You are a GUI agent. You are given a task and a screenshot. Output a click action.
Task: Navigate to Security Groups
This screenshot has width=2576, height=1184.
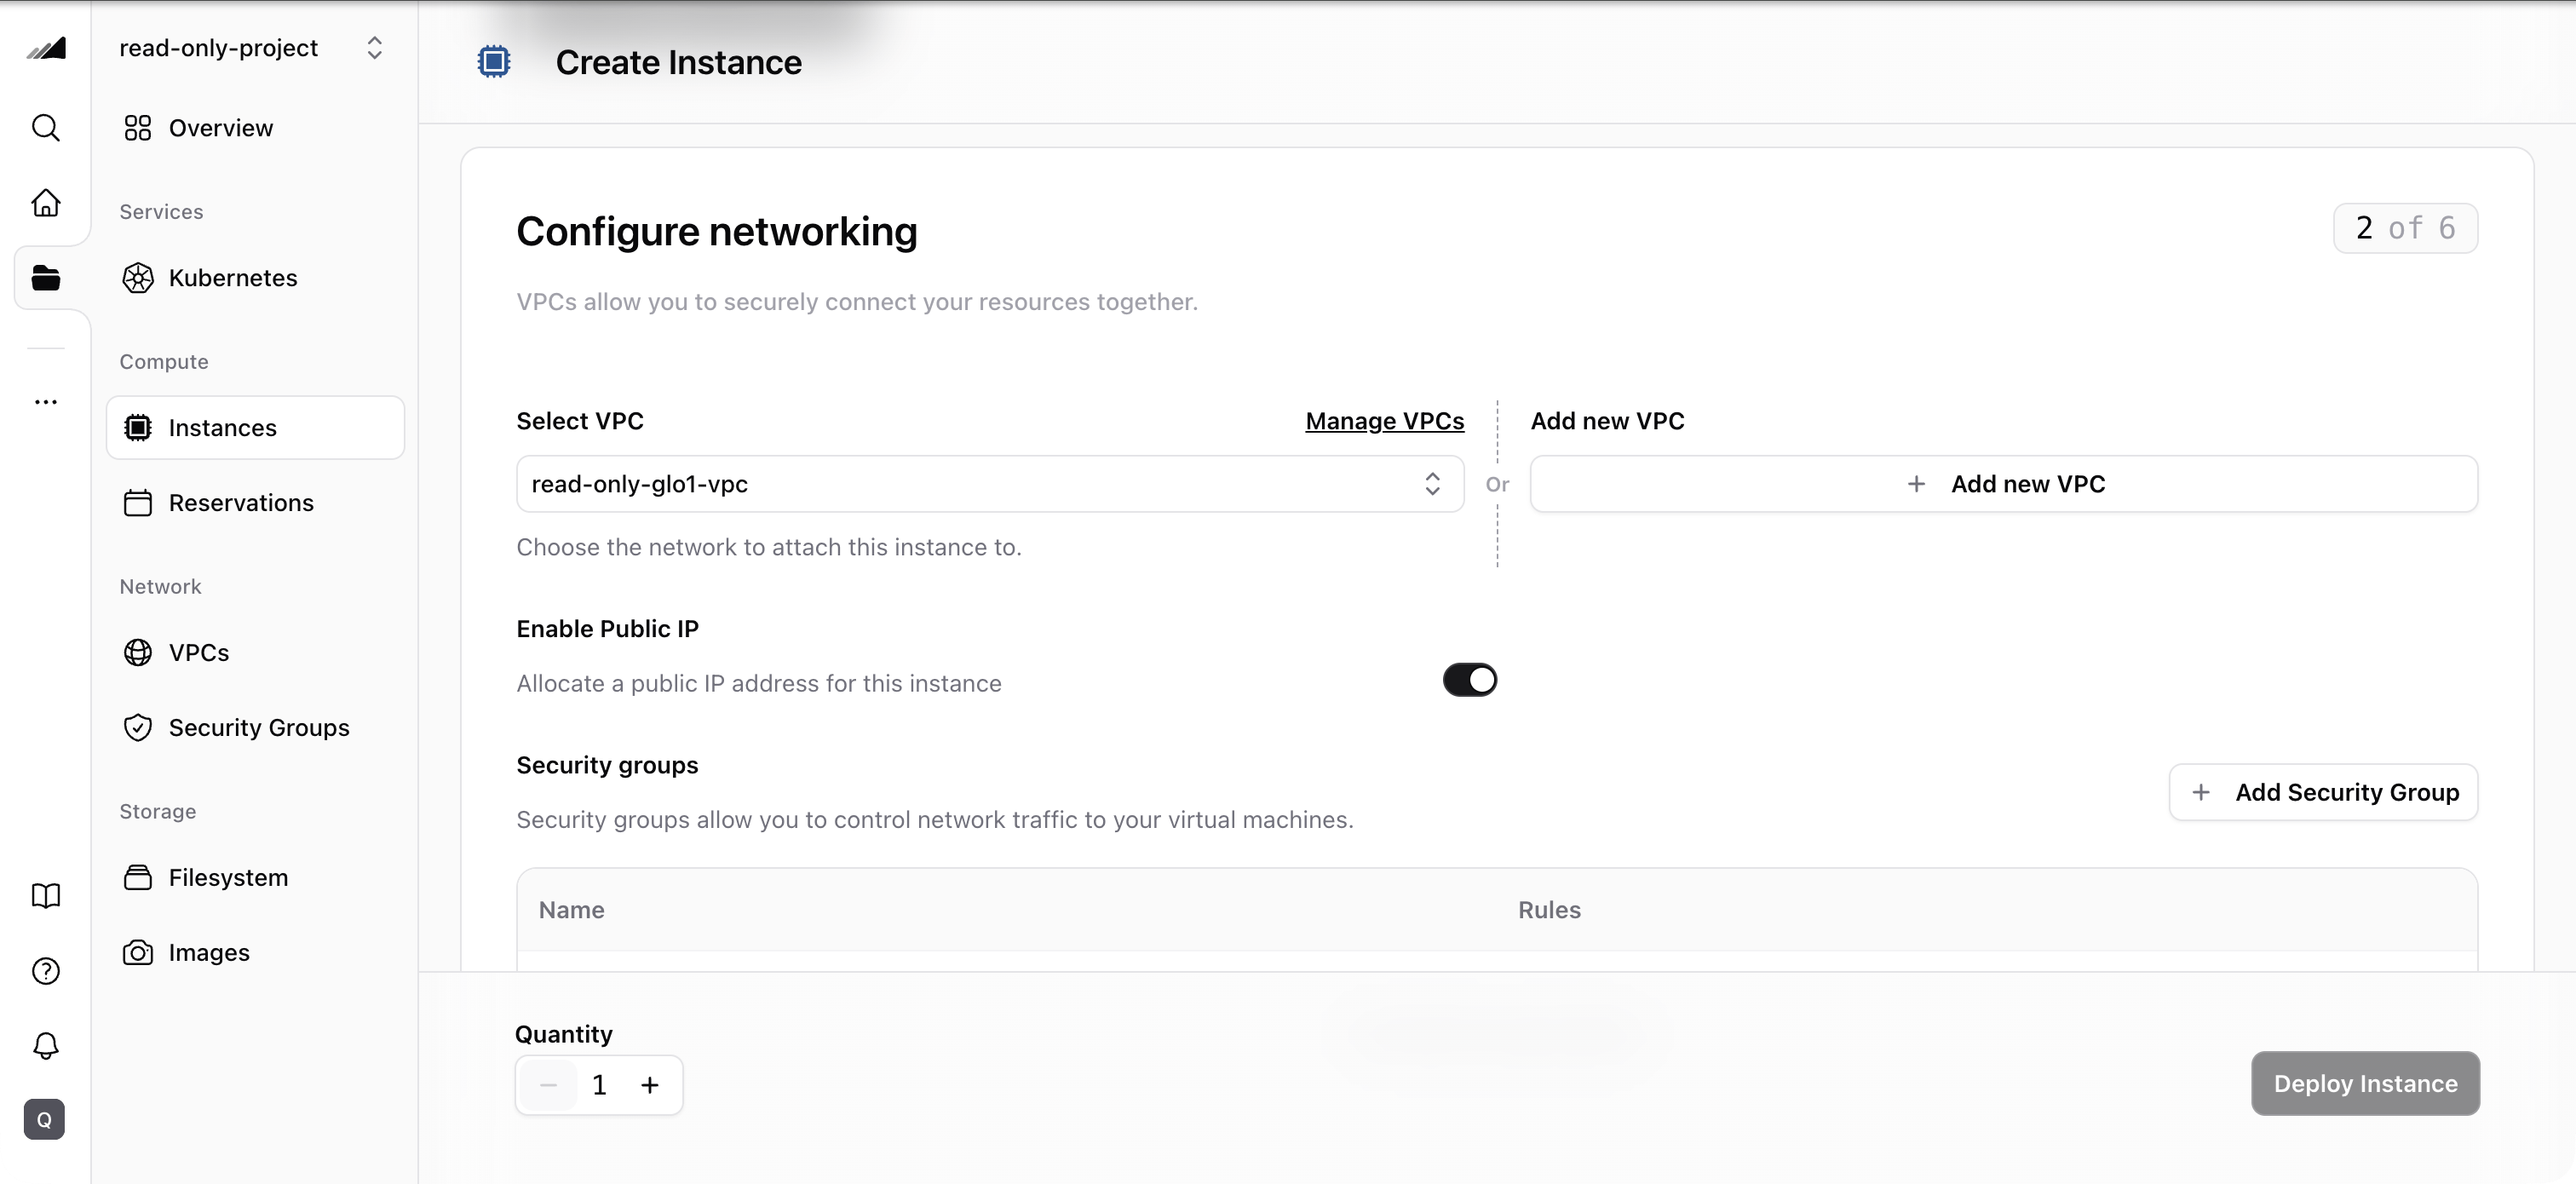point(255,728)
